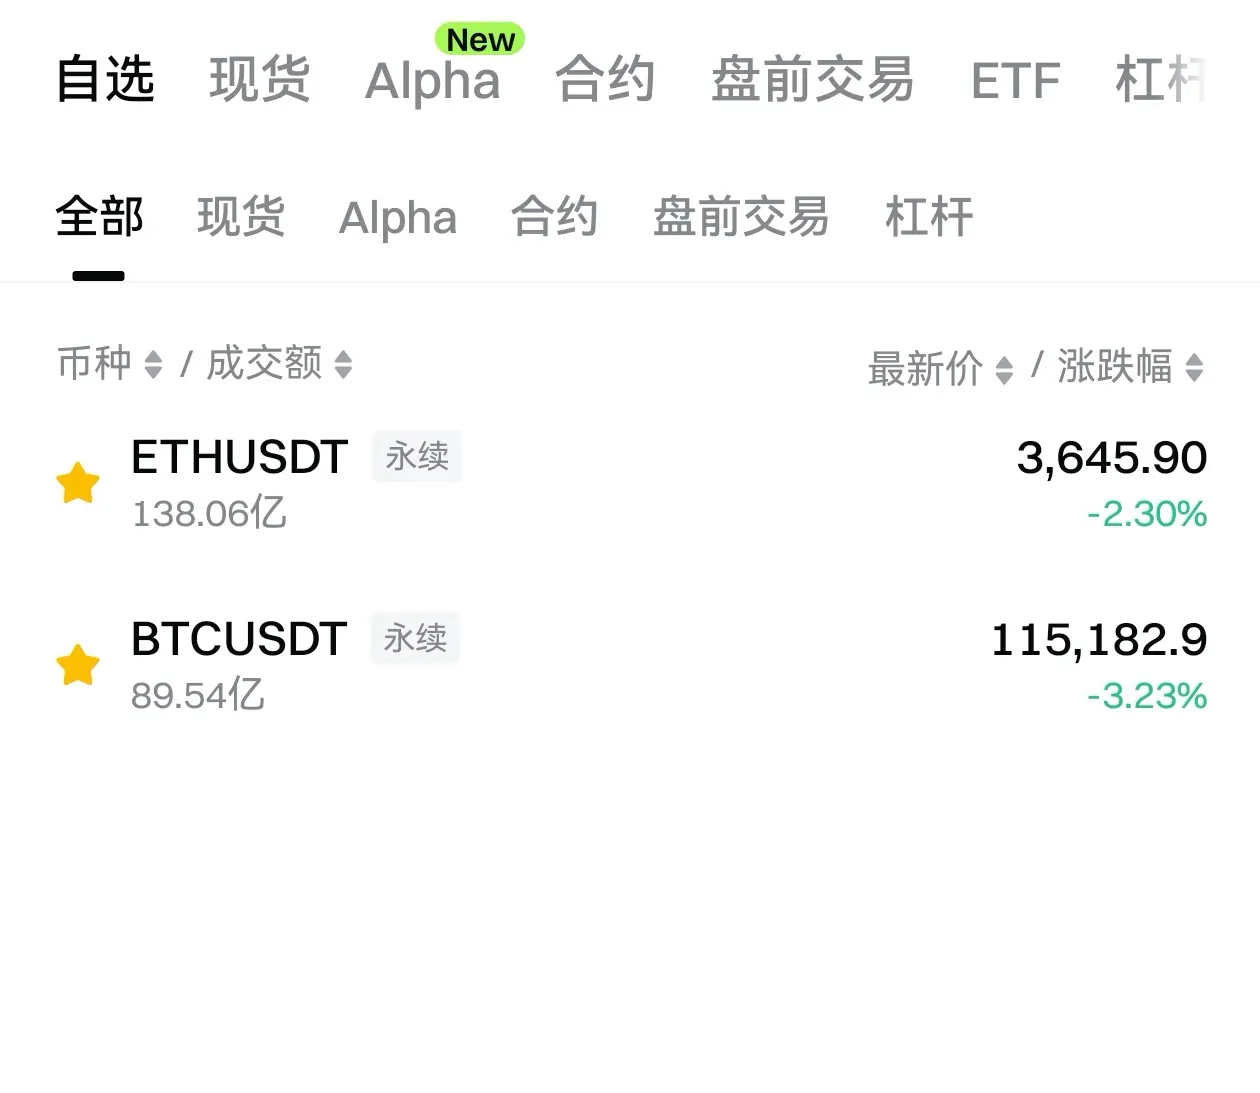
Task: Open the top Alpha tab
Action: [x=433, y=80]
